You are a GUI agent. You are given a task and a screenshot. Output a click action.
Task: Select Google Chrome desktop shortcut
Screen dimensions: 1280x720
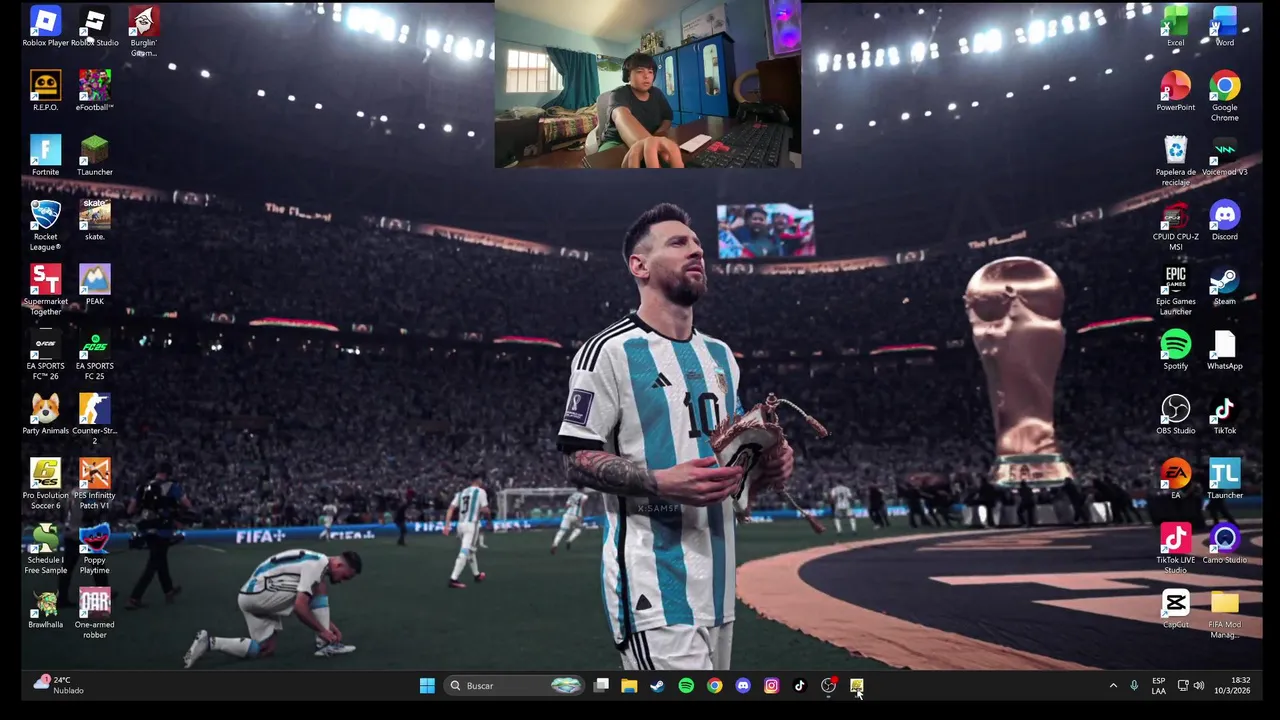(x=1224, y=96)
